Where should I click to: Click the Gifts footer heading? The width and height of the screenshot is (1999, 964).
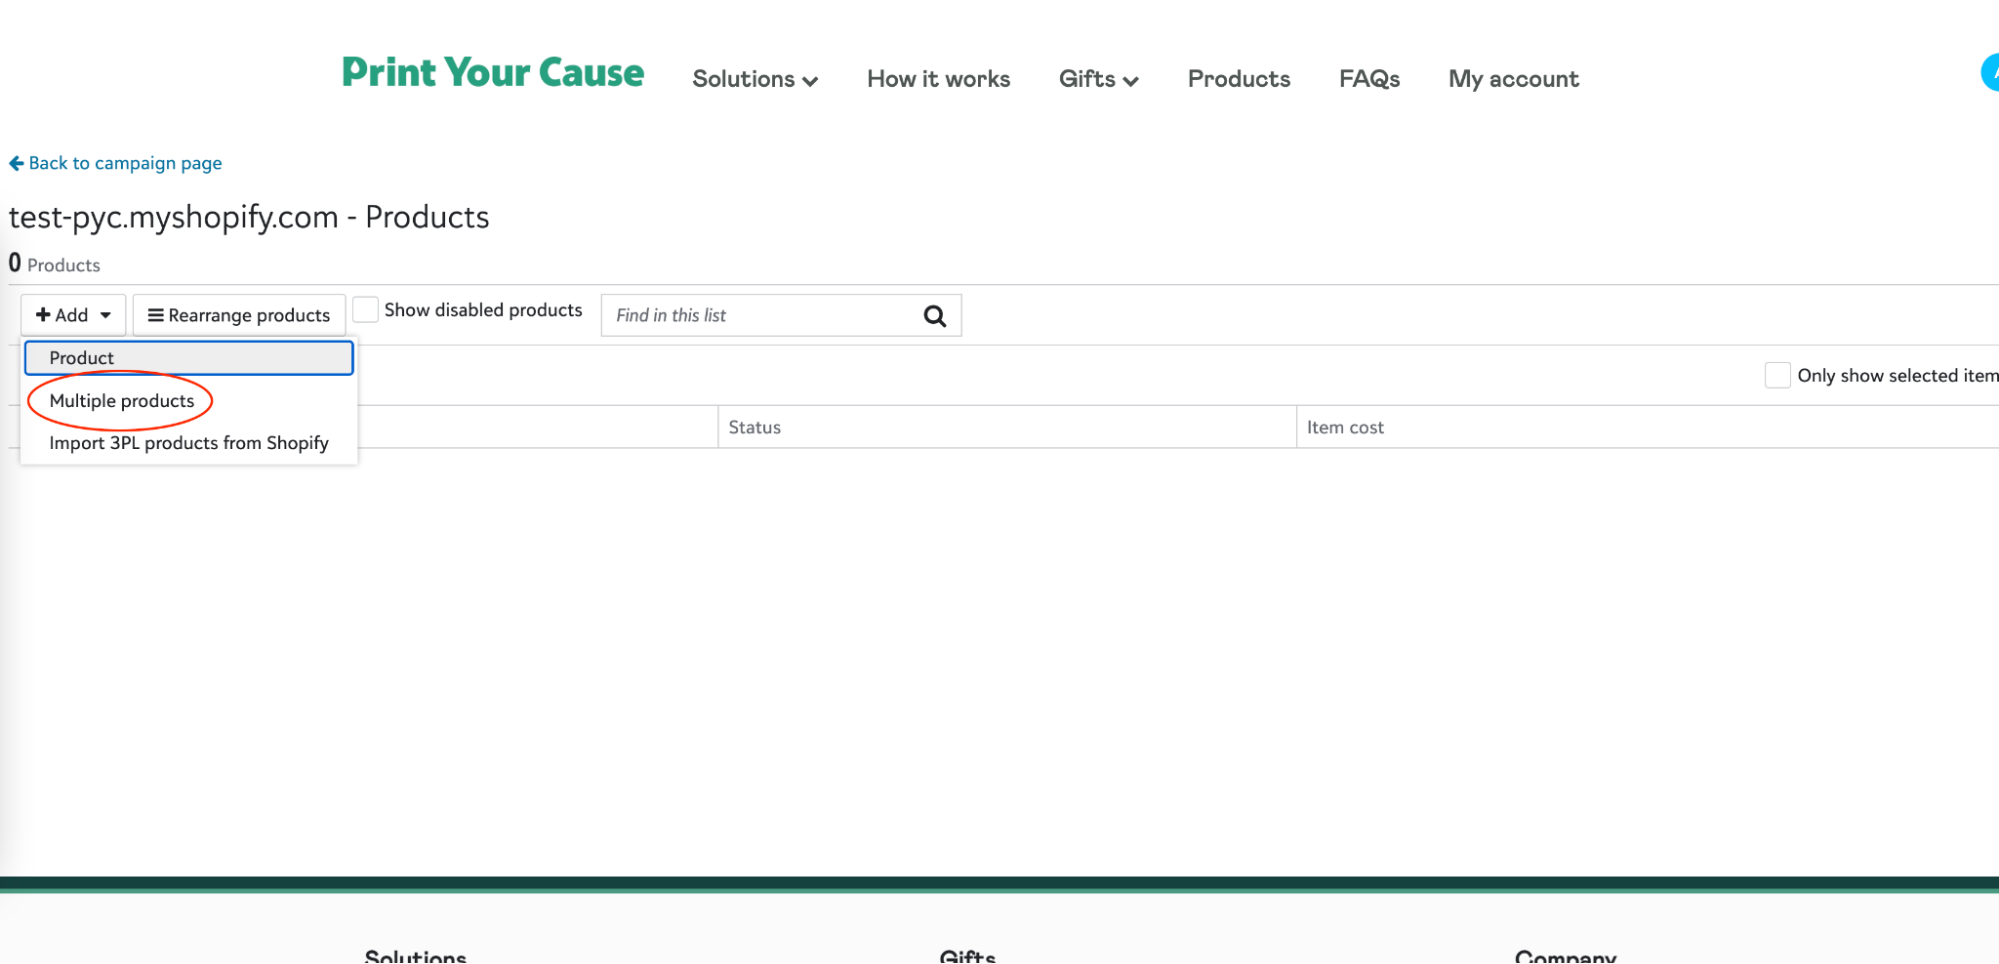(x=967, y=956)
